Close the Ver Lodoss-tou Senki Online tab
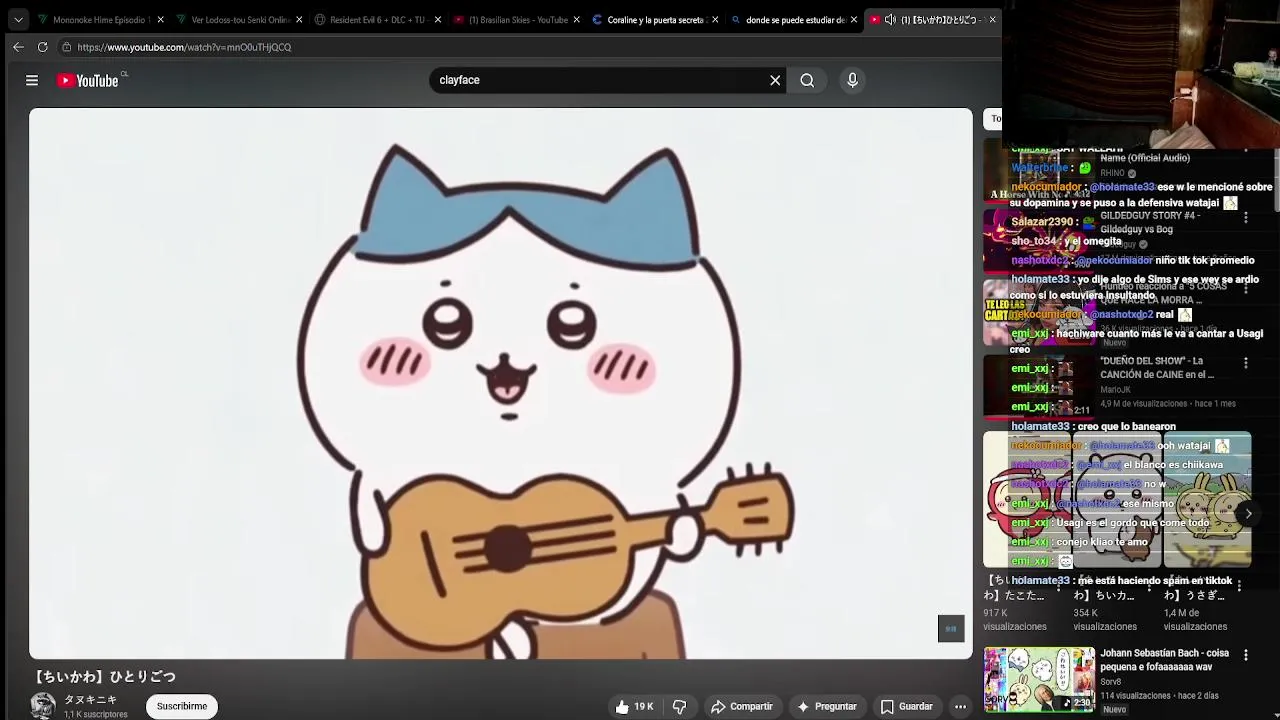Screen dimensions: 1280x720 (x=299, y=19)
